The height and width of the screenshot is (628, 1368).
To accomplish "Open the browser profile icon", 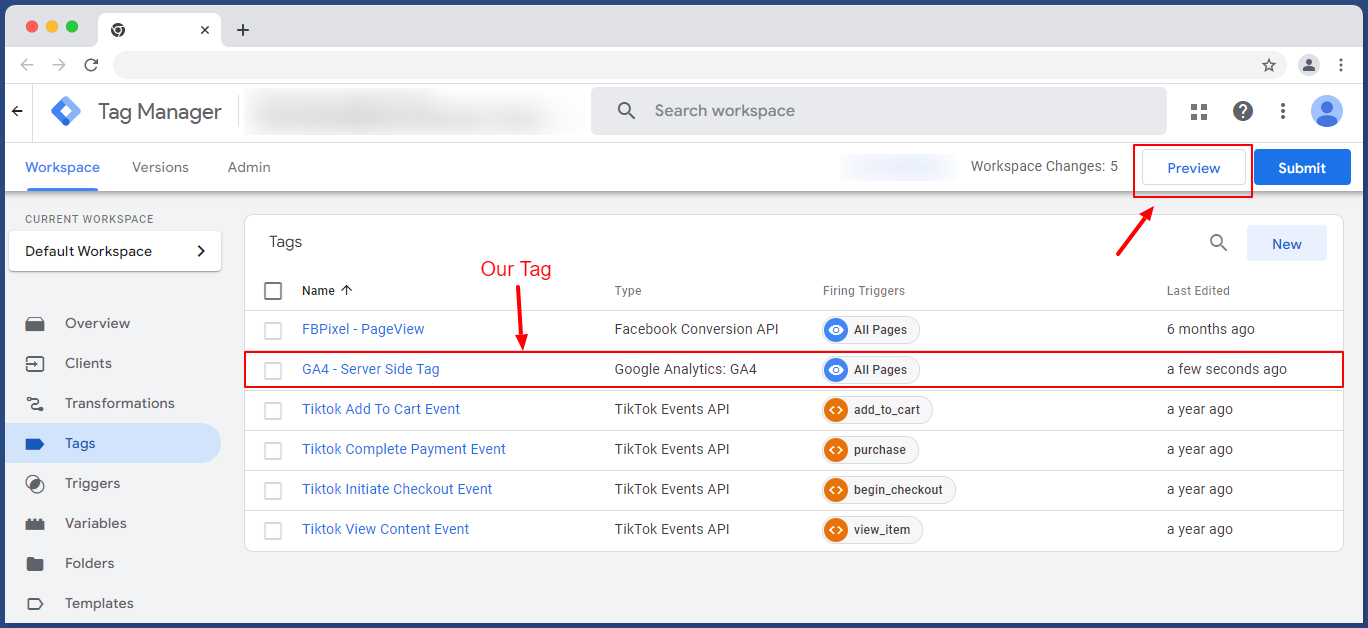I will pyautogui.click(x=1309, y=65).
